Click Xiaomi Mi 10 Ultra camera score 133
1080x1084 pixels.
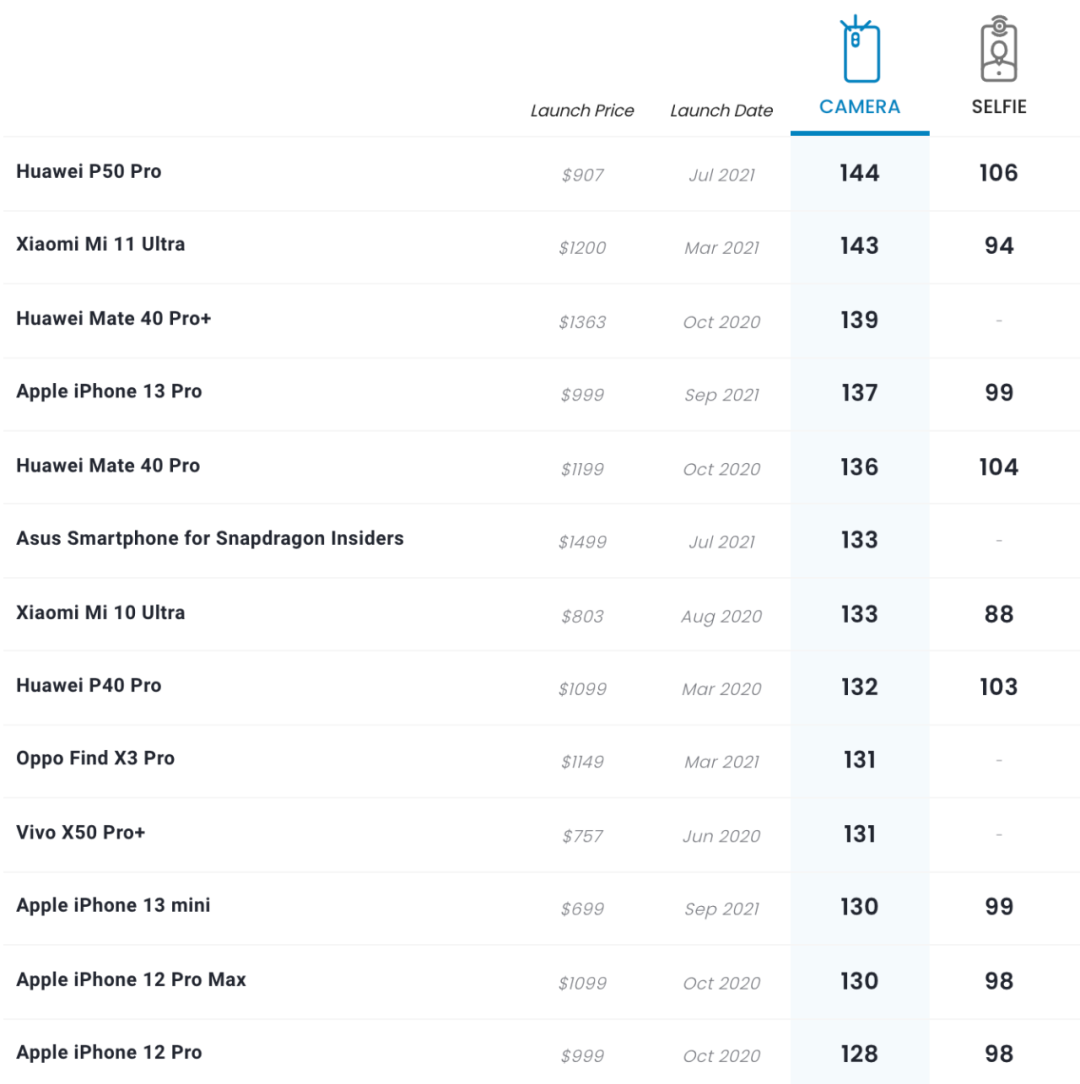tap(859, 614)
